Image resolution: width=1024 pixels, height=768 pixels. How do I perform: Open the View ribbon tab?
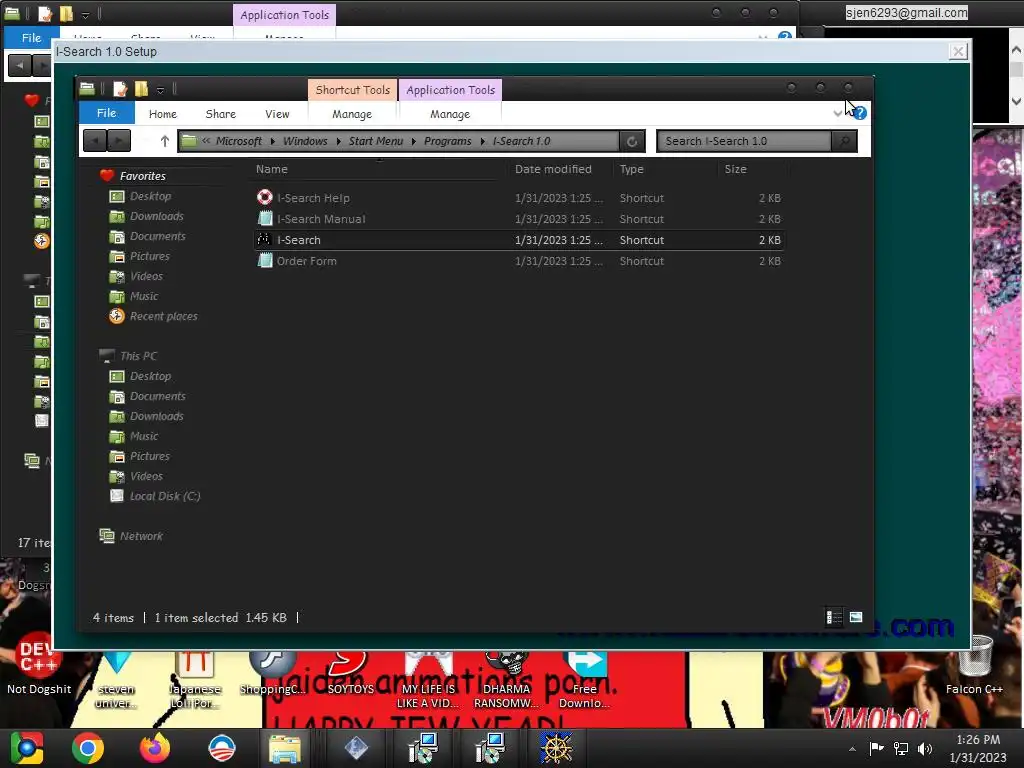point(277,114)
